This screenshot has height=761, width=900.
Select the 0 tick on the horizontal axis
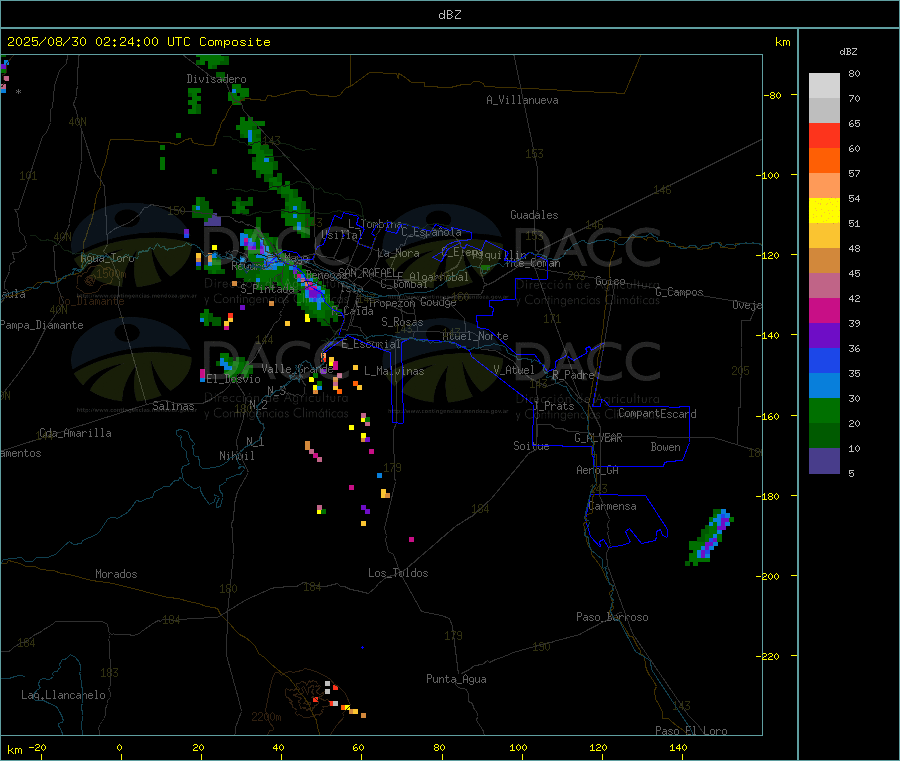119,747
